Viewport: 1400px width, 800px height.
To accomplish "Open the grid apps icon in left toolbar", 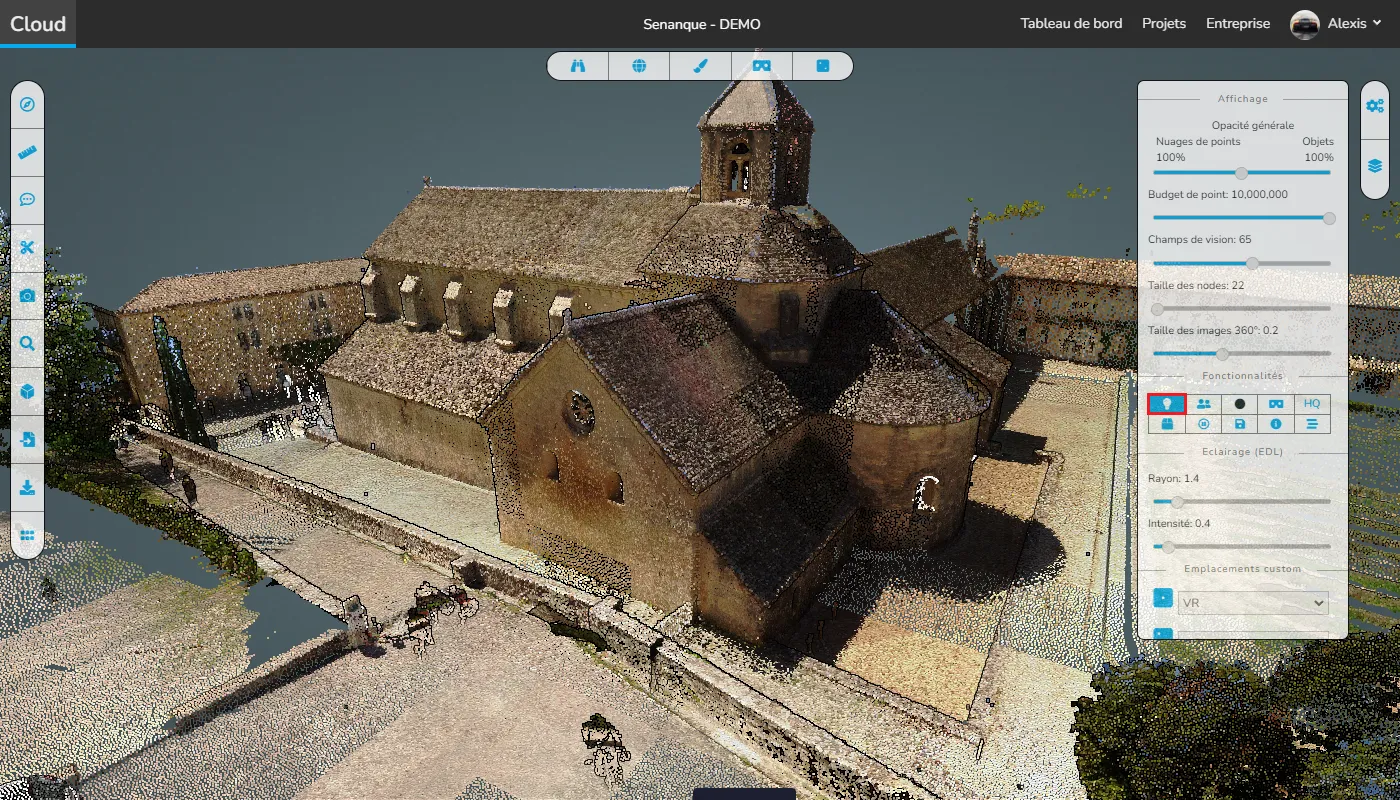I will [x=27, y=536].
